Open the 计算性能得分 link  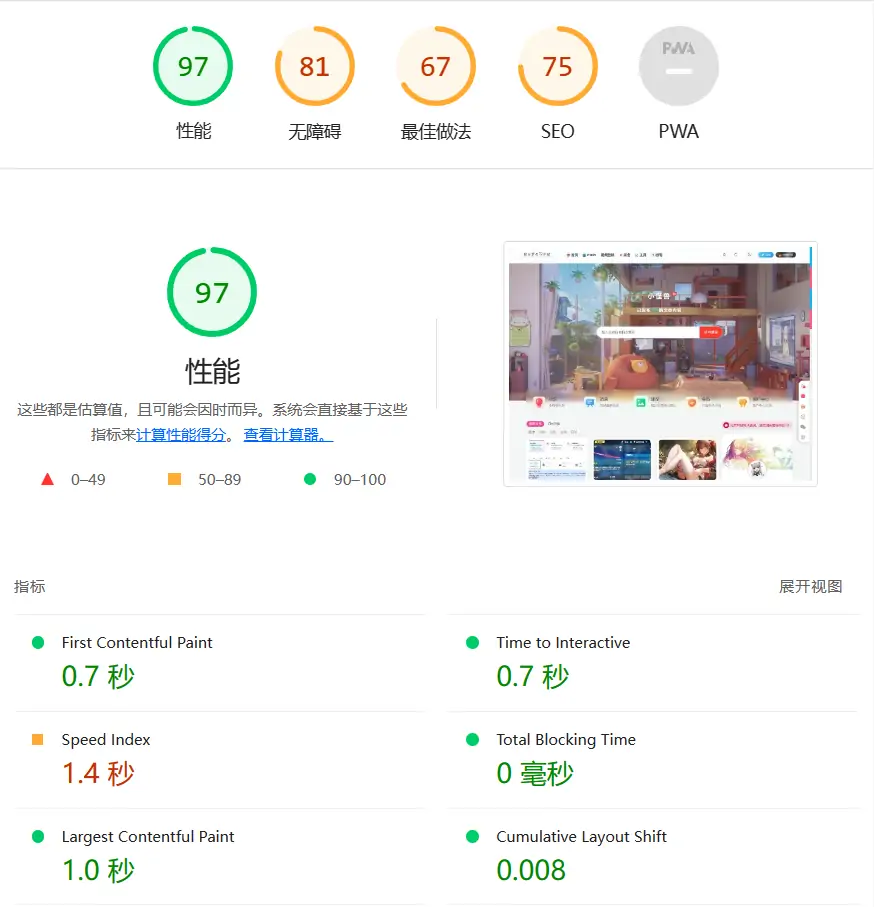[x=181, y=435]
